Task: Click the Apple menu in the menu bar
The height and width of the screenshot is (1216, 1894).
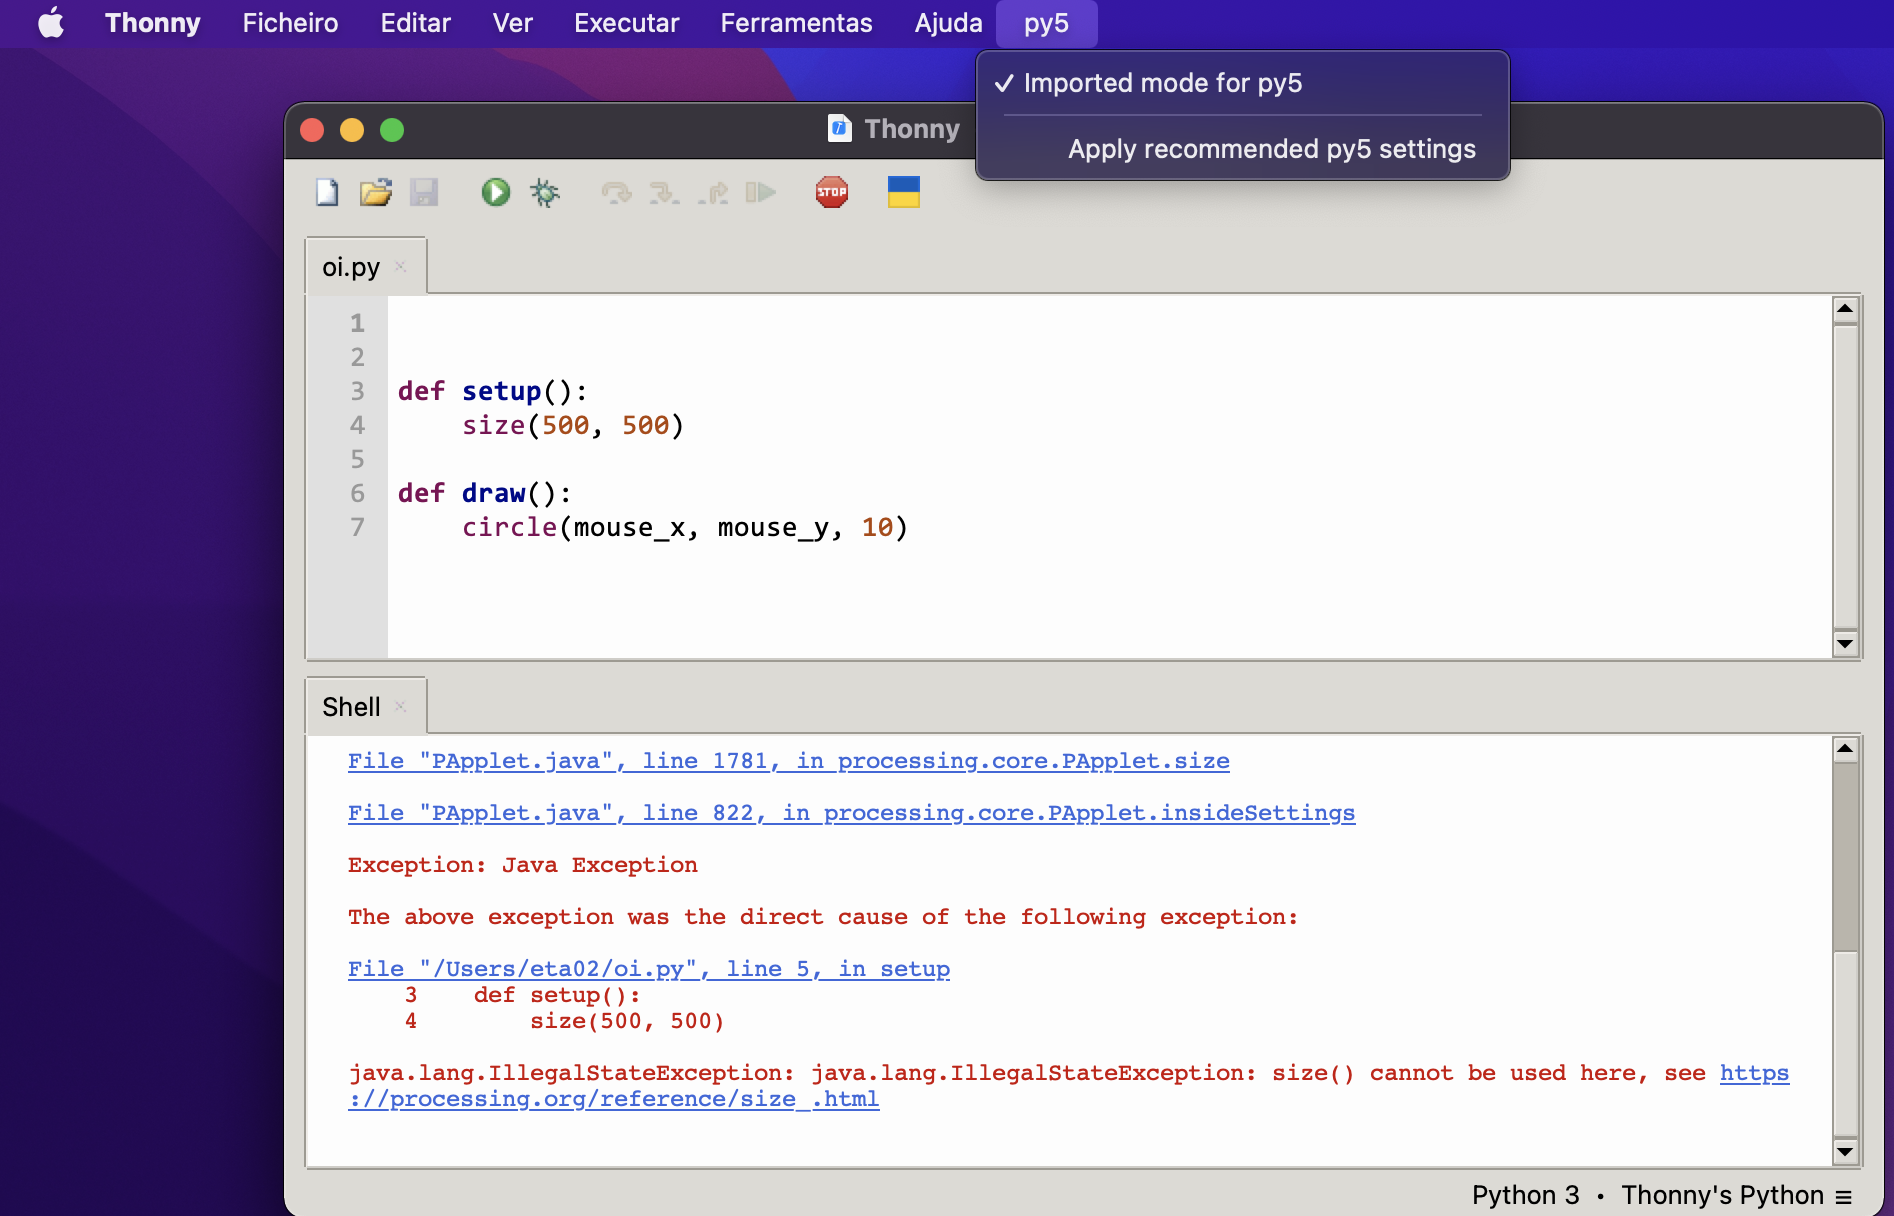Action: pos(50,23)
